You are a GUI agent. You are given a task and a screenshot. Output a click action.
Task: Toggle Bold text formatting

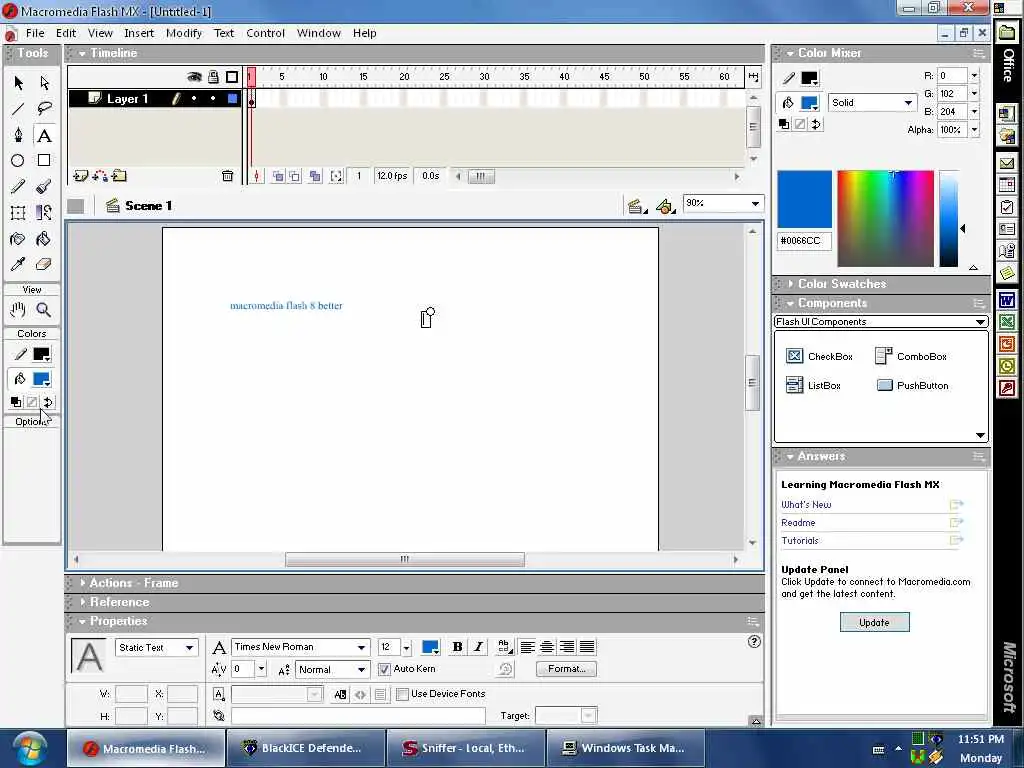tap(458, 647)
